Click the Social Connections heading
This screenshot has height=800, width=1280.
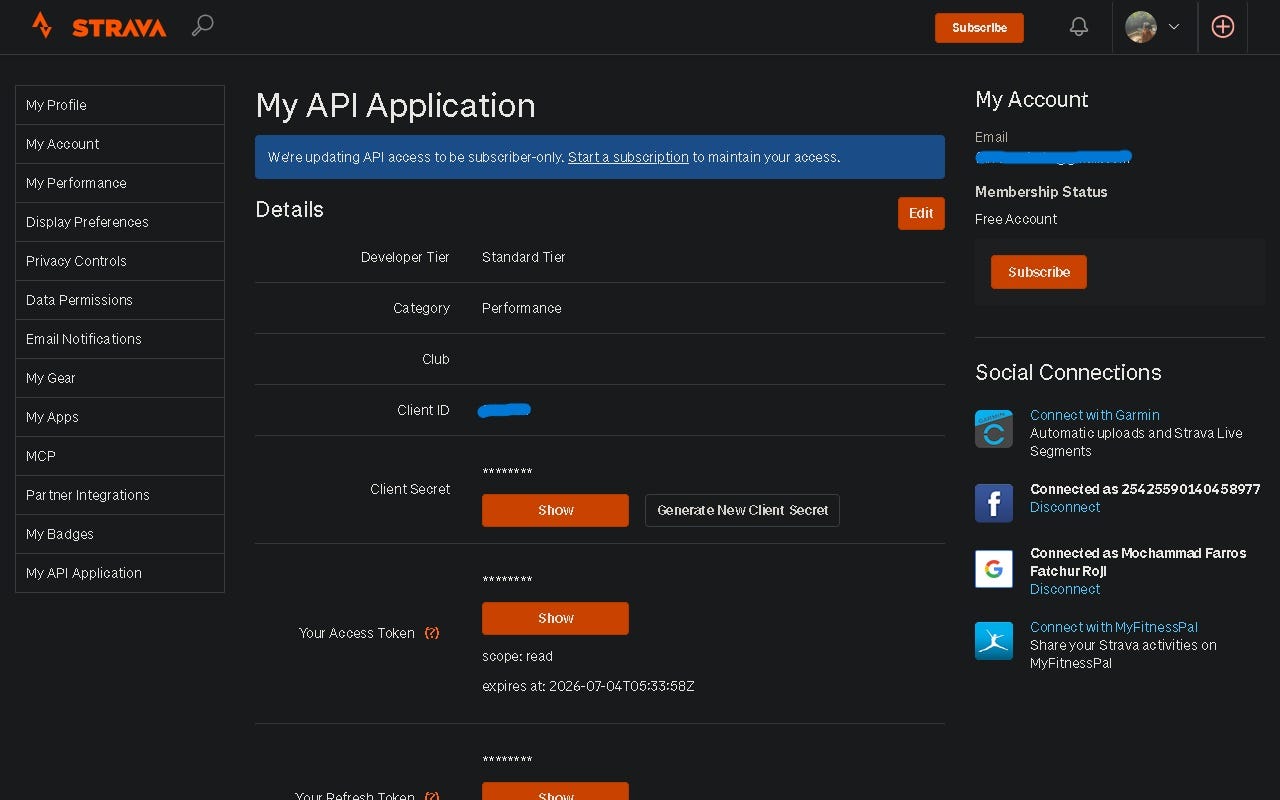pyautogui.click(x=1068, y=372)
